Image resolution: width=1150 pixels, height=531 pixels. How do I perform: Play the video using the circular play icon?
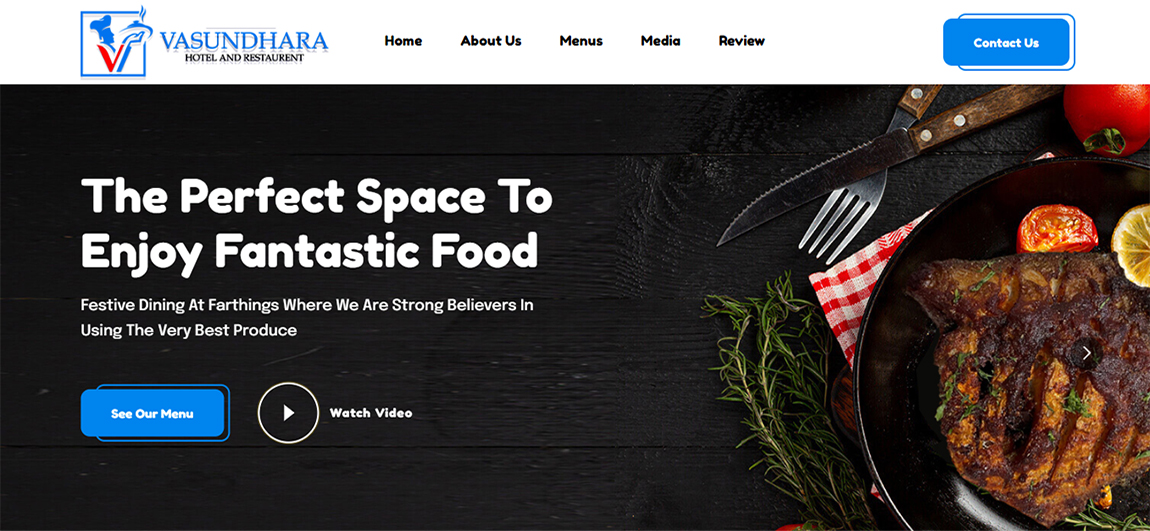tap(288, 413)
